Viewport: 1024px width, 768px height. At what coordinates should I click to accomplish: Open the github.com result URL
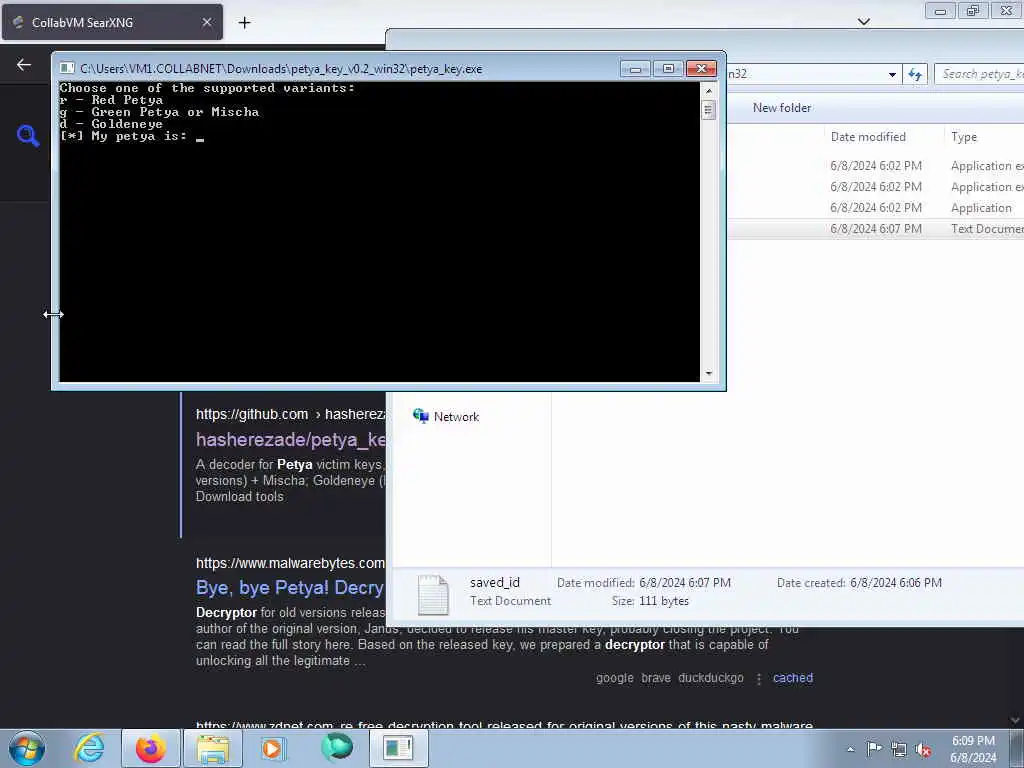(290, 414)
